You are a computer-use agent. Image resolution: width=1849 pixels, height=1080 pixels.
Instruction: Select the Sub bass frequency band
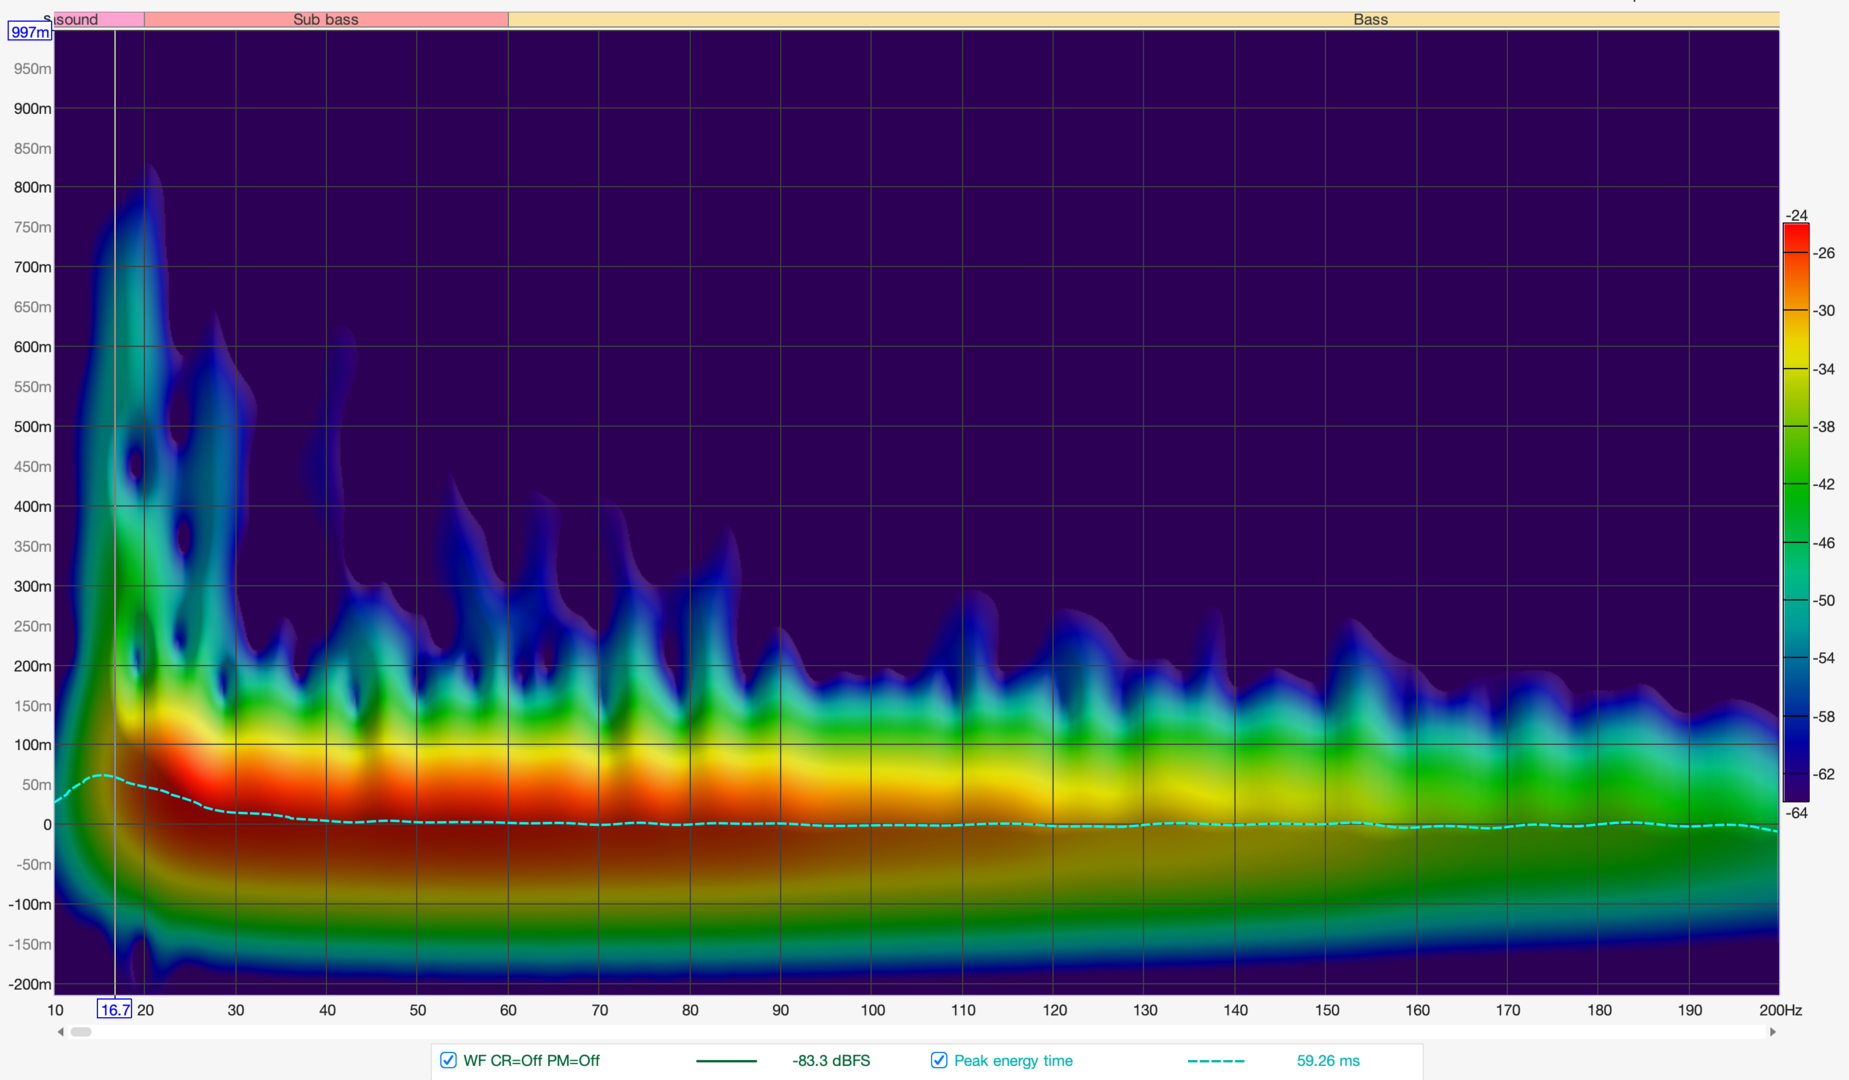coord(326,19)
